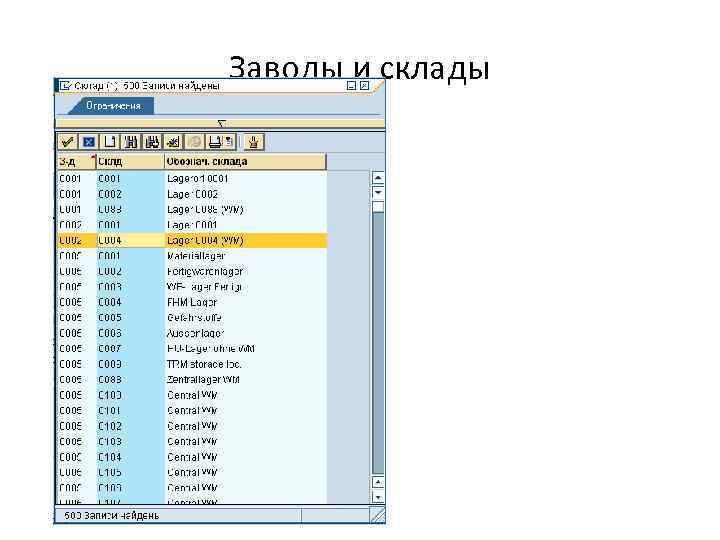Click the dialog title bar menu icon

tap(65, 86)
